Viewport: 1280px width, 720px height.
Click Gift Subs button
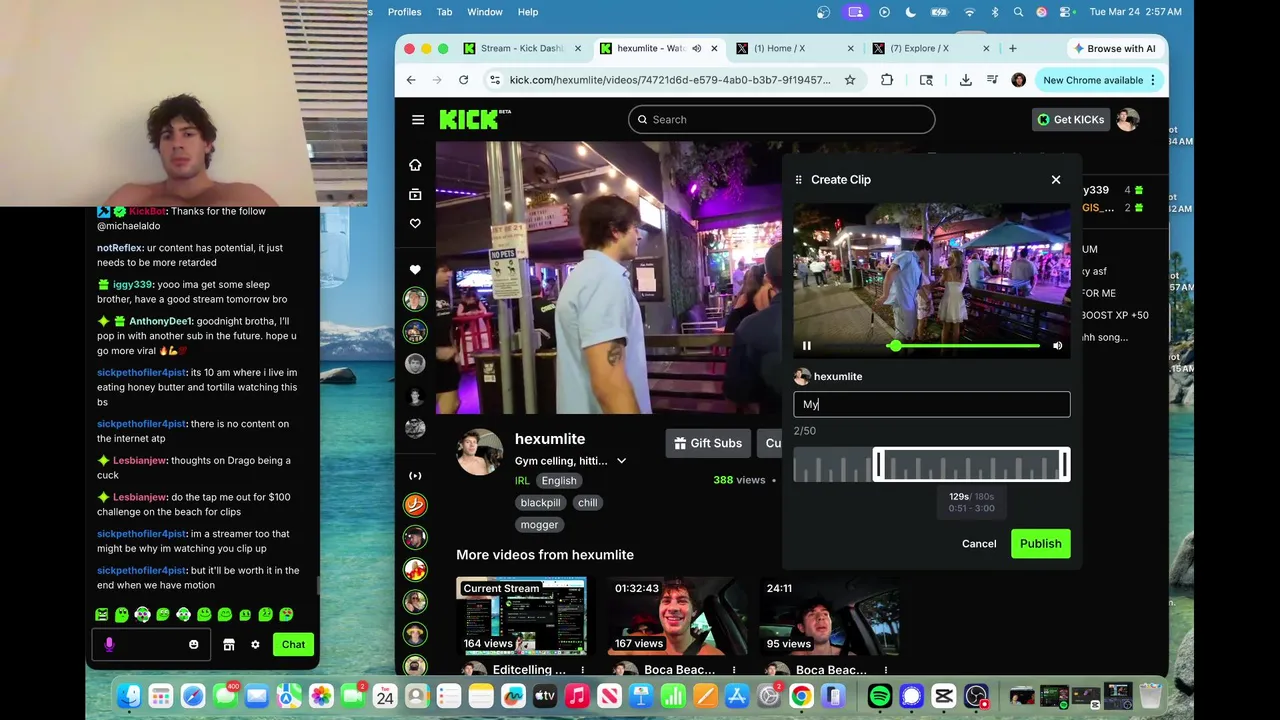pyautogui.click(x=708, y=443)
